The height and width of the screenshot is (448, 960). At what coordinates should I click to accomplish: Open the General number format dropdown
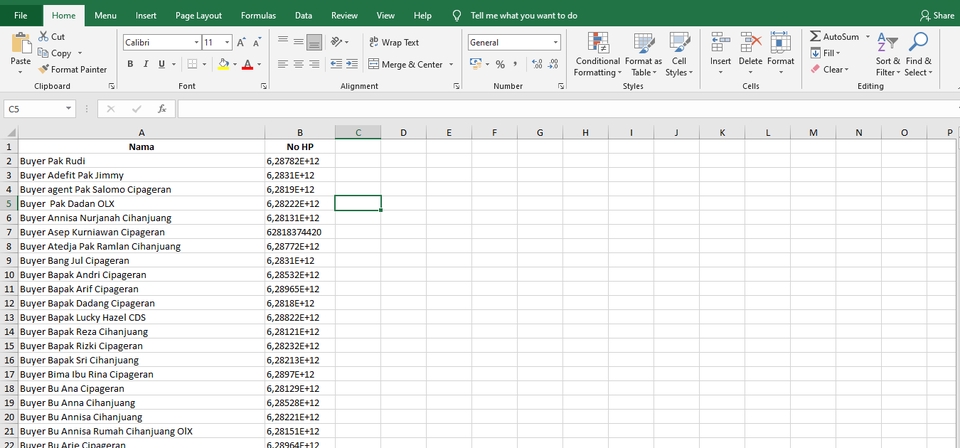coord(555,42)
